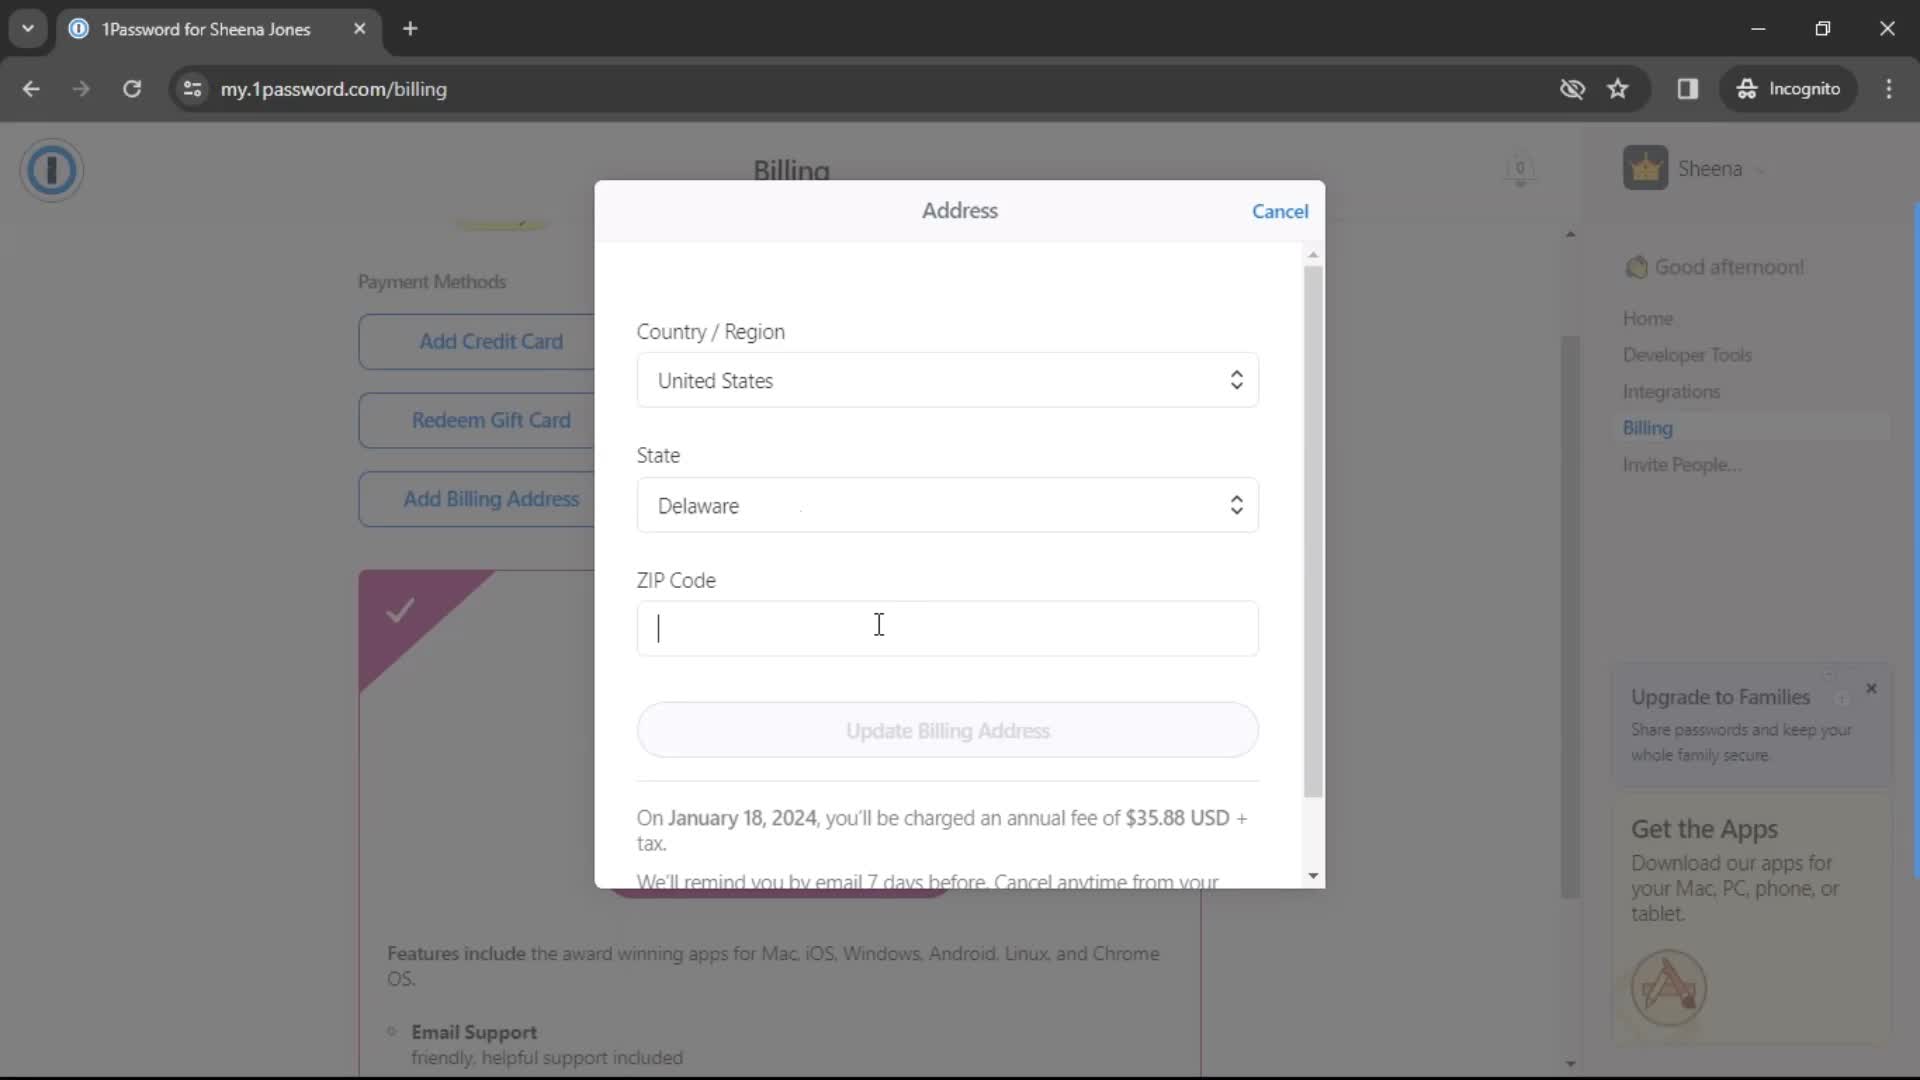Click the Incognito indicator
Viewport: 1920px width, 1080px height.
click(1788, 89)
